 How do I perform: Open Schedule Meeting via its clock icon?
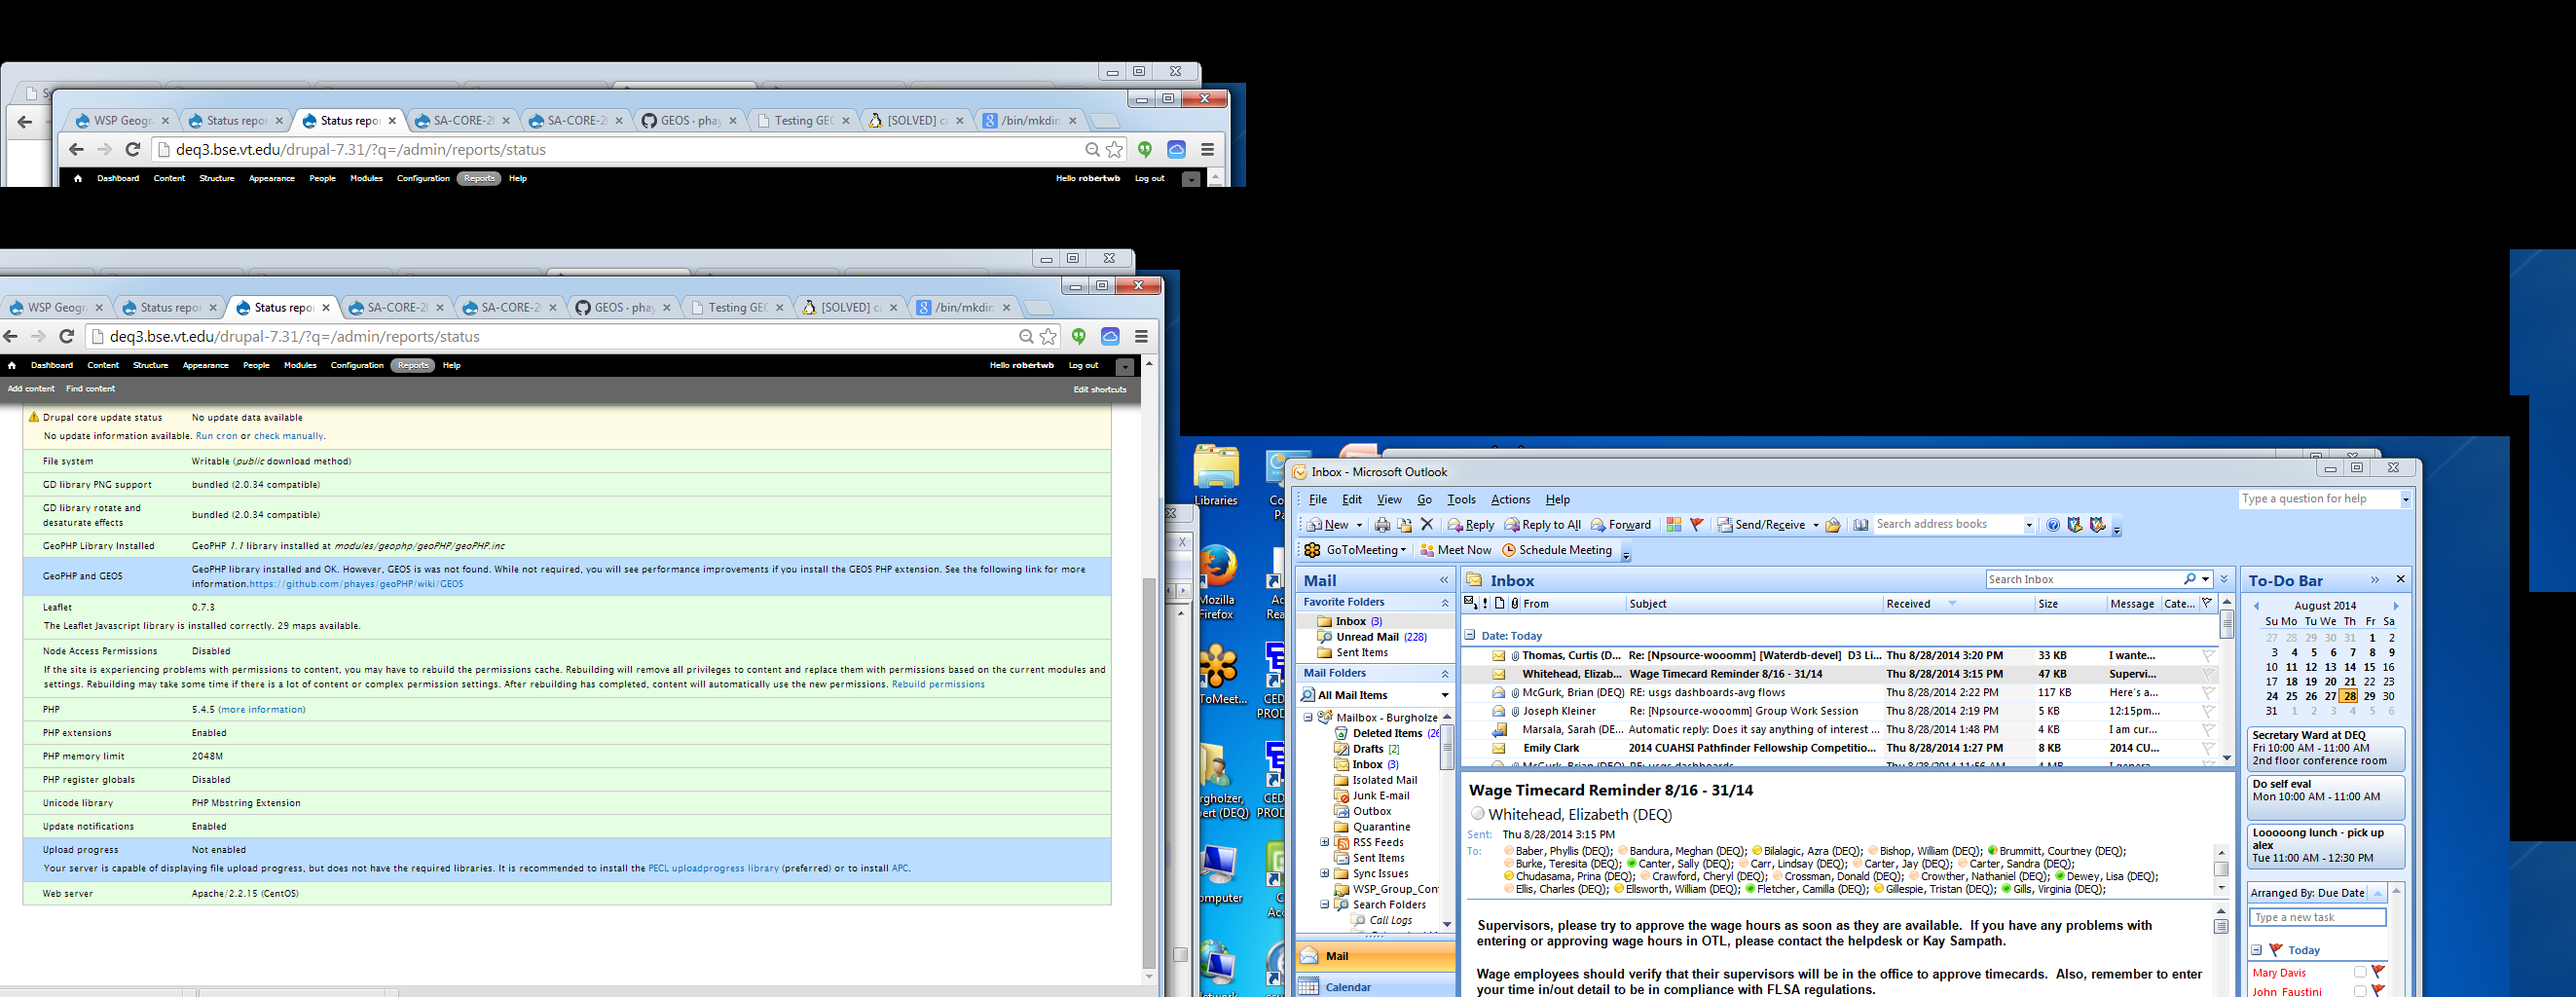point(1510,549)
